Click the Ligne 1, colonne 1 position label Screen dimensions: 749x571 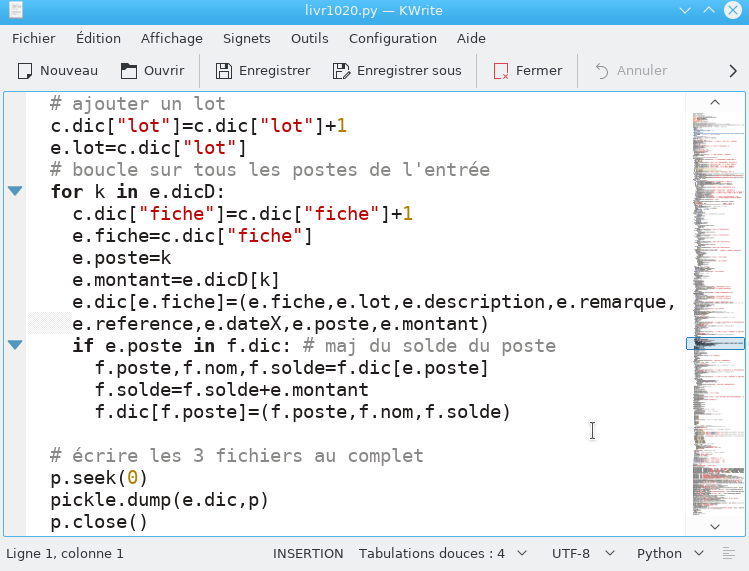(x=65, y=553)
